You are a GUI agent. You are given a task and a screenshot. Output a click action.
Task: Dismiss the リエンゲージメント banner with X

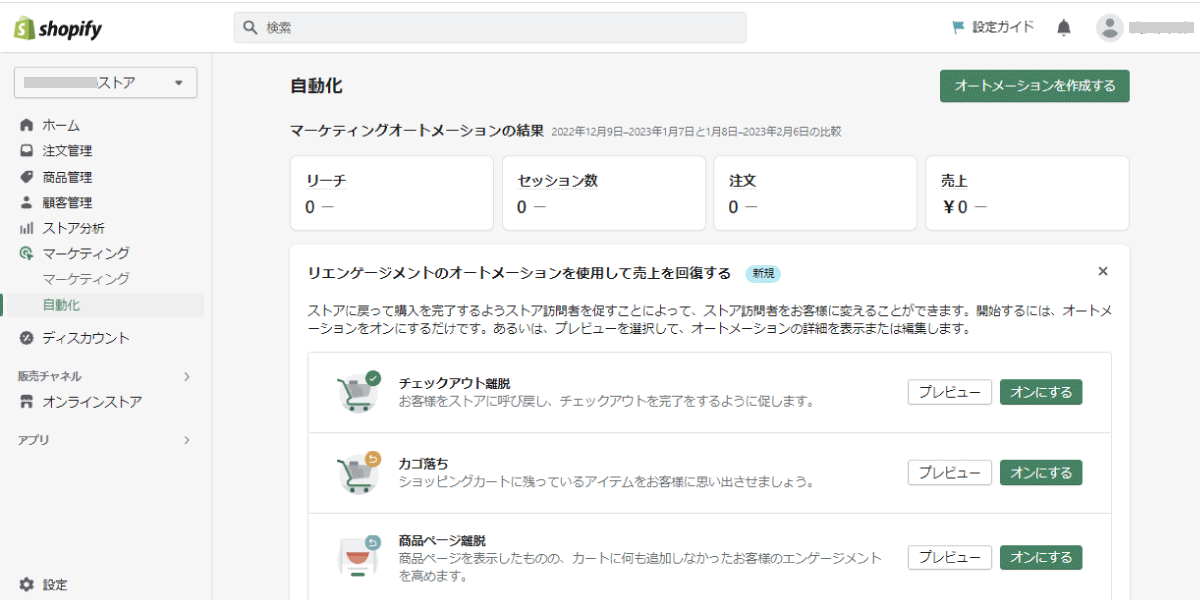(x=1103, y=271)
